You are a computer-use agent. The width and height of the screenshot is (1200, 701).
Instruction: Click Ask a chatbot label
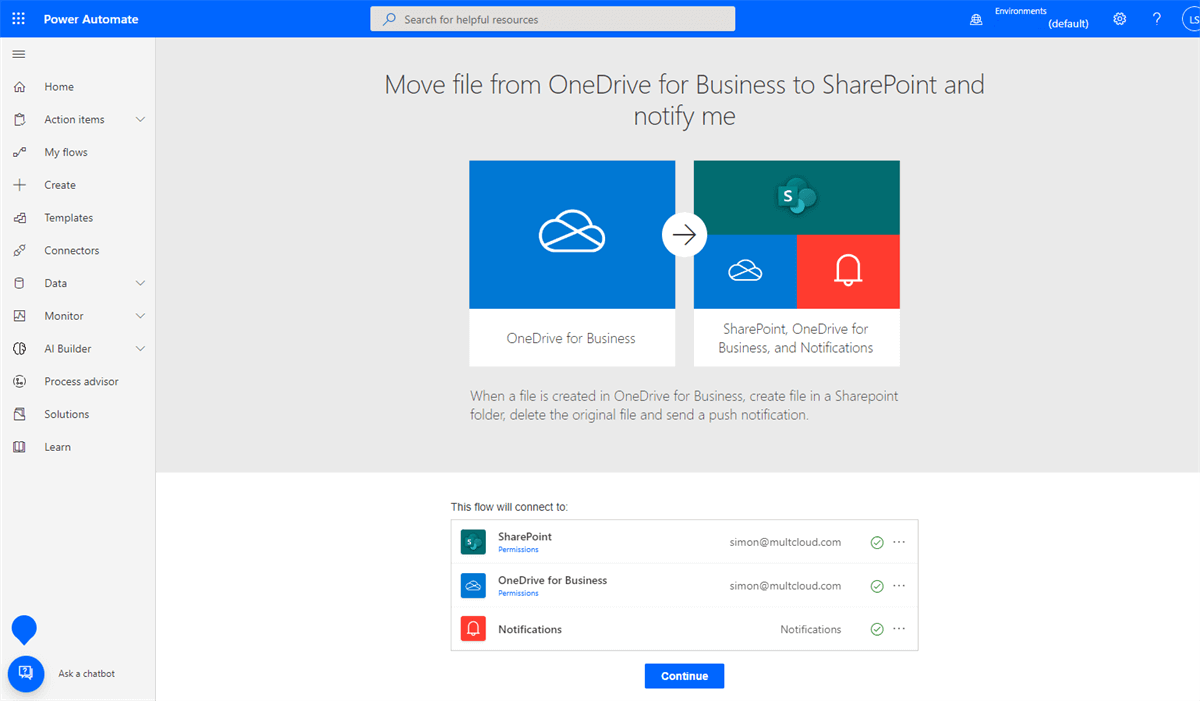86,674
